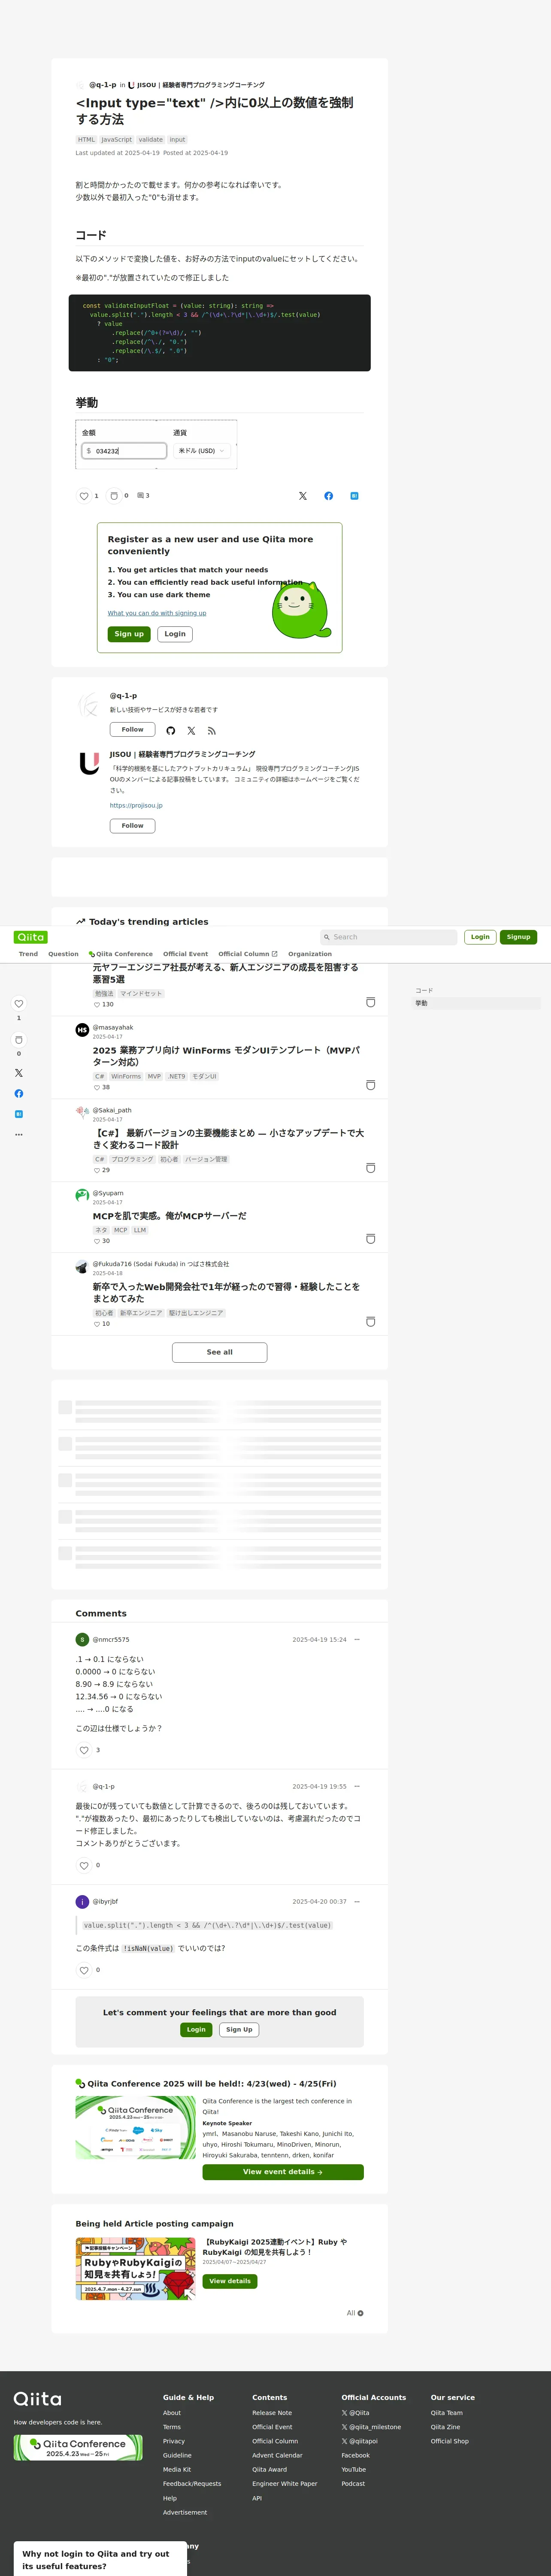551x2576 pixels.
Task: Open @q-1-p's X profile icon
Action: 191,731
